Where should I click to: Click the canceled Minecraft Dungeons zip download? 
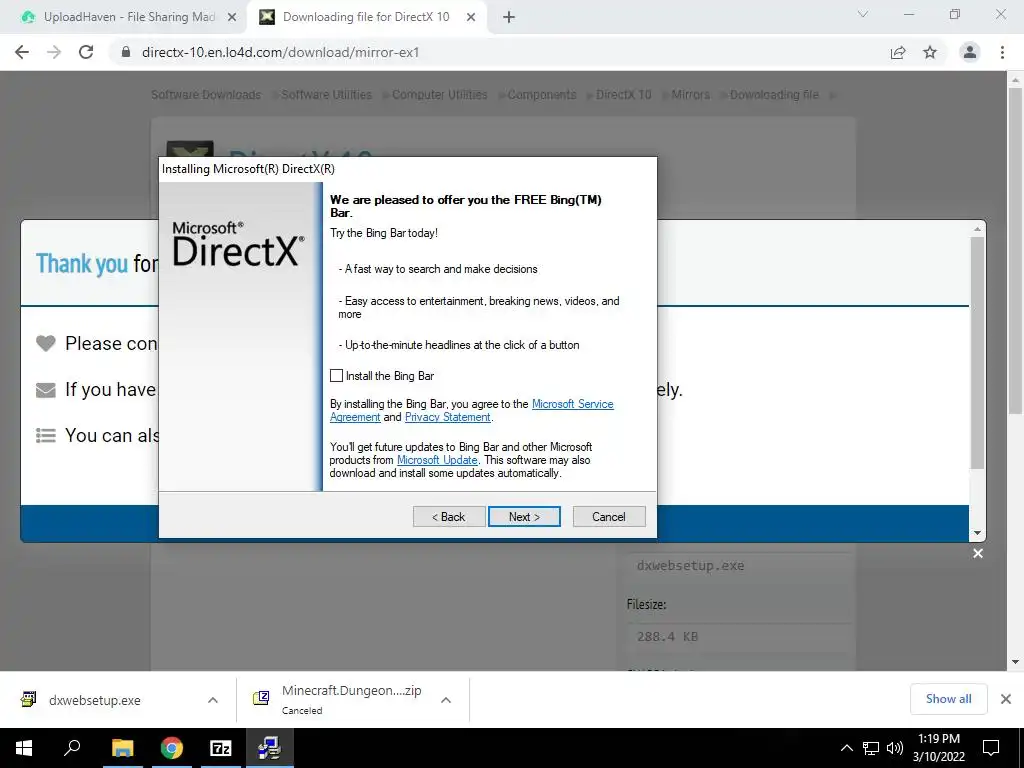tap(340, 699)
